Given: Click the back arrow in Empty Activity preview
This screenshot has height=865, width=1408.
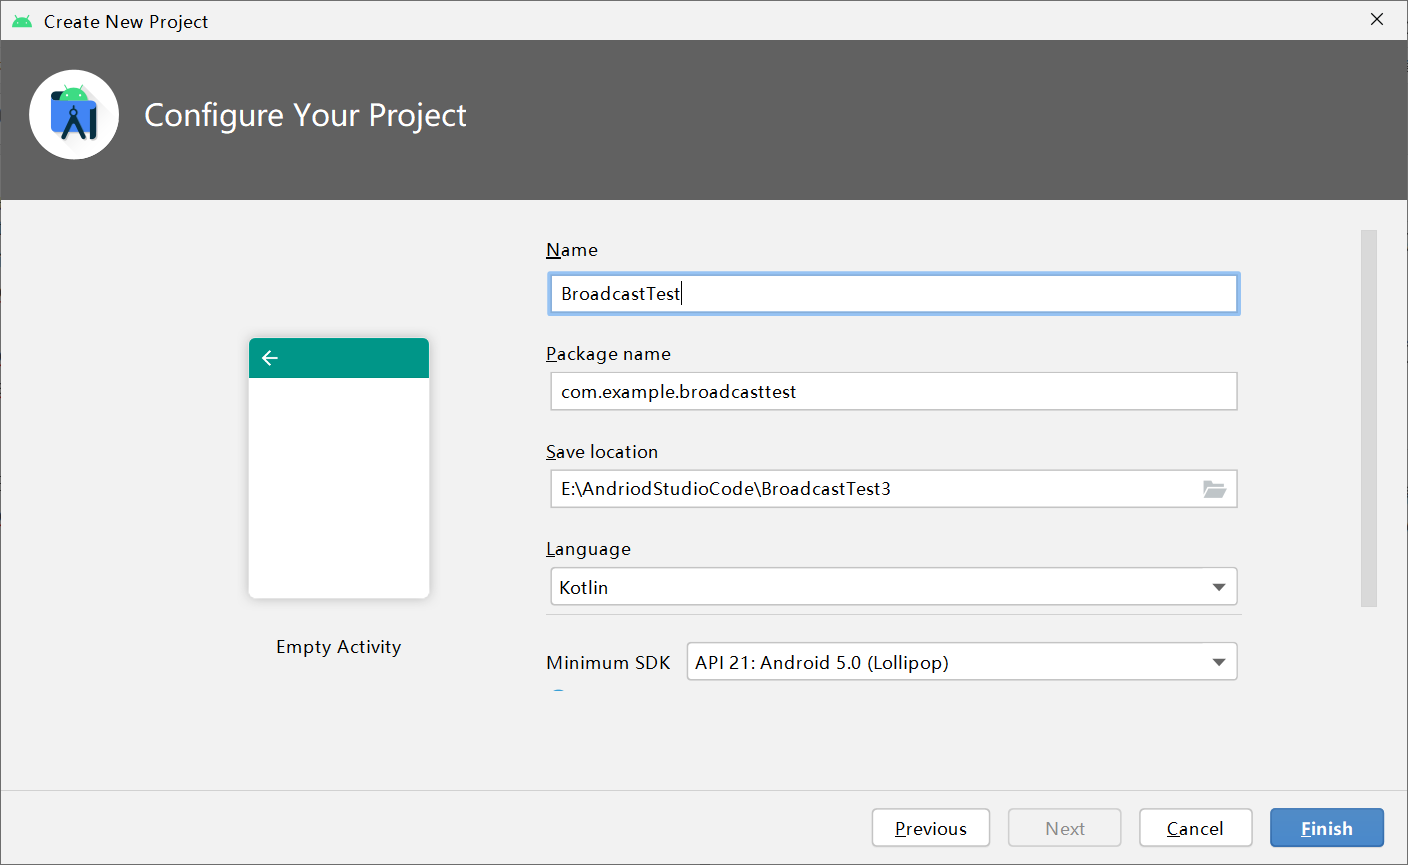Looking at the screenshot, I should click(x=270, y=358).
